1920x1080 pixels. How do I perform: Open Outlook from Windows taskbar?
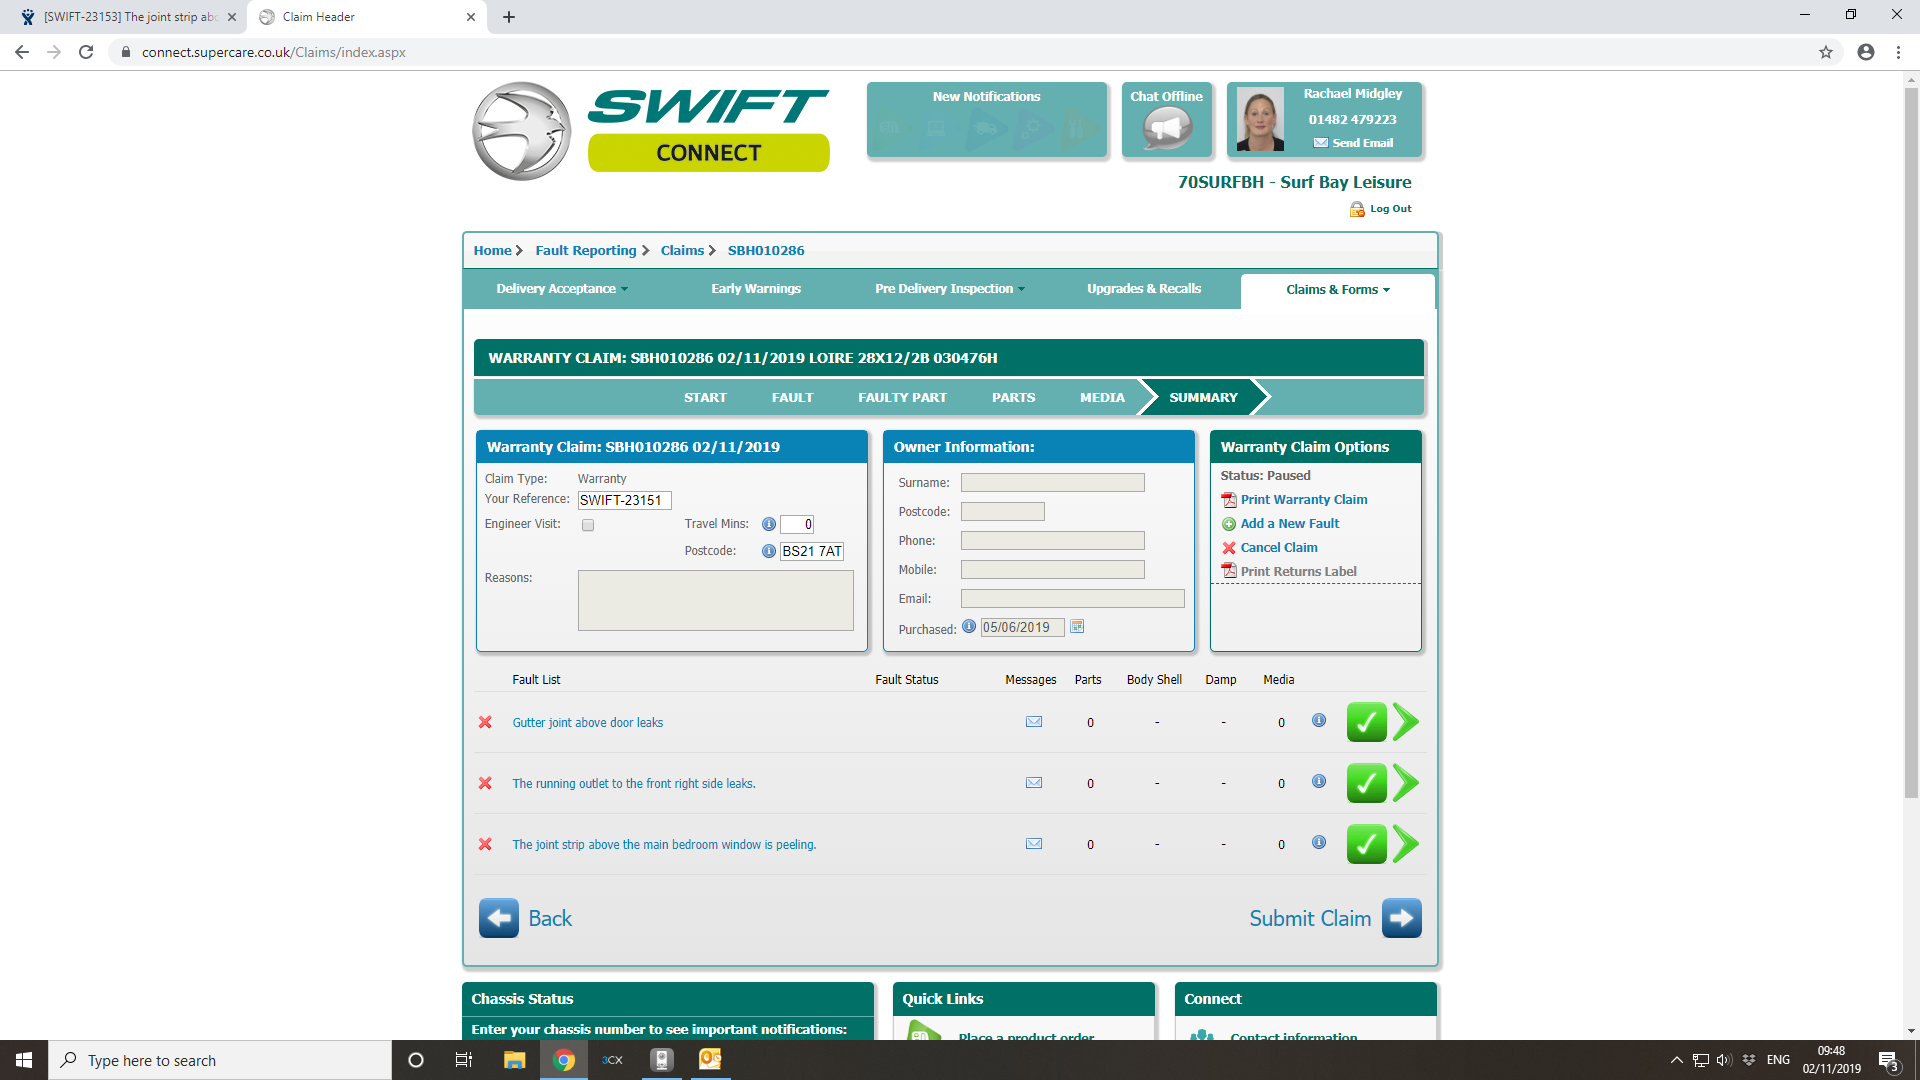[x=710, y=1060]
